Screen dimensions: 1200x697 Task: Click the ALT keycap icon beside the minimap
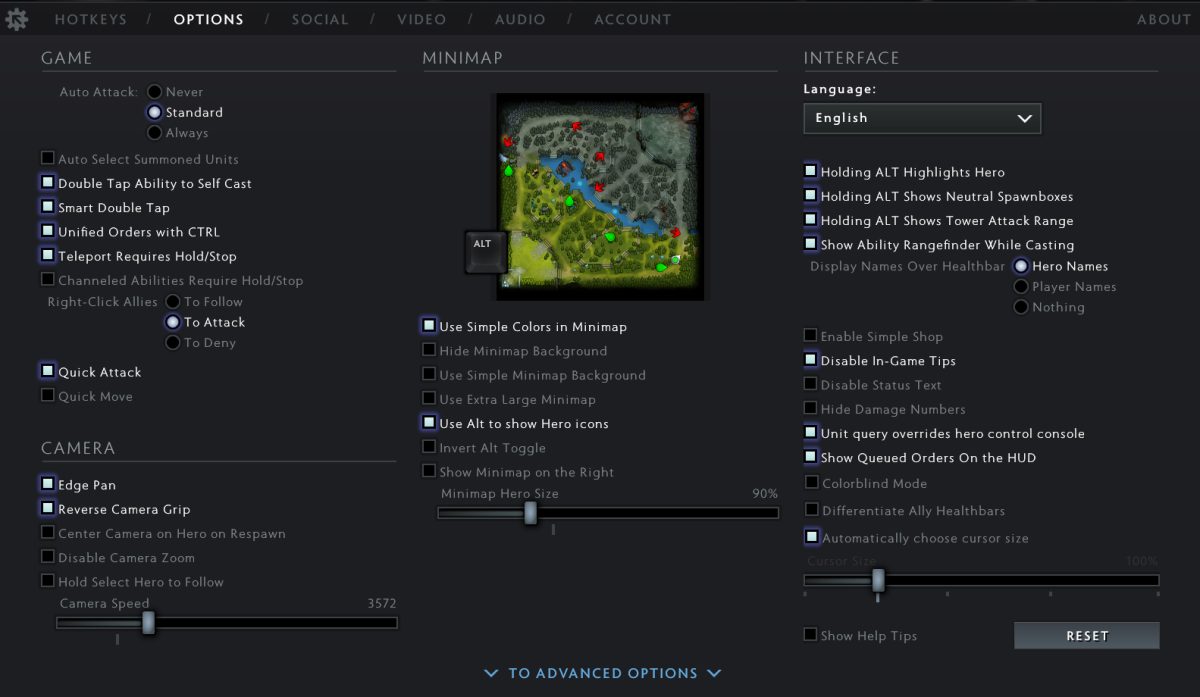483,247
